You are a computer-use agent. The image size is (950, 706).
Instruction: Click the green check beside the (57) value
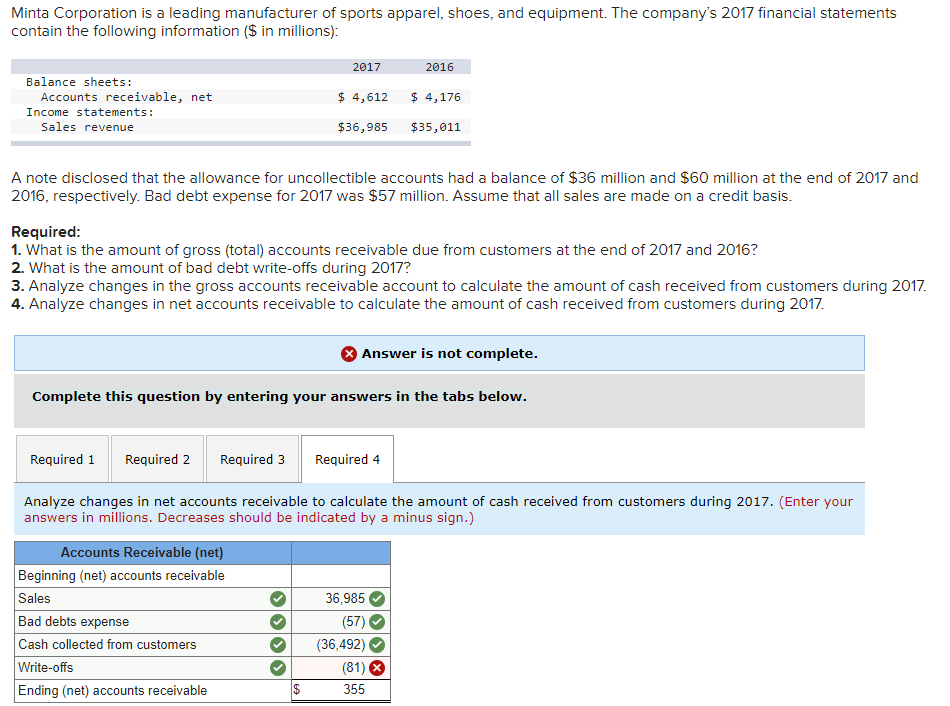(x=377, y=622)
